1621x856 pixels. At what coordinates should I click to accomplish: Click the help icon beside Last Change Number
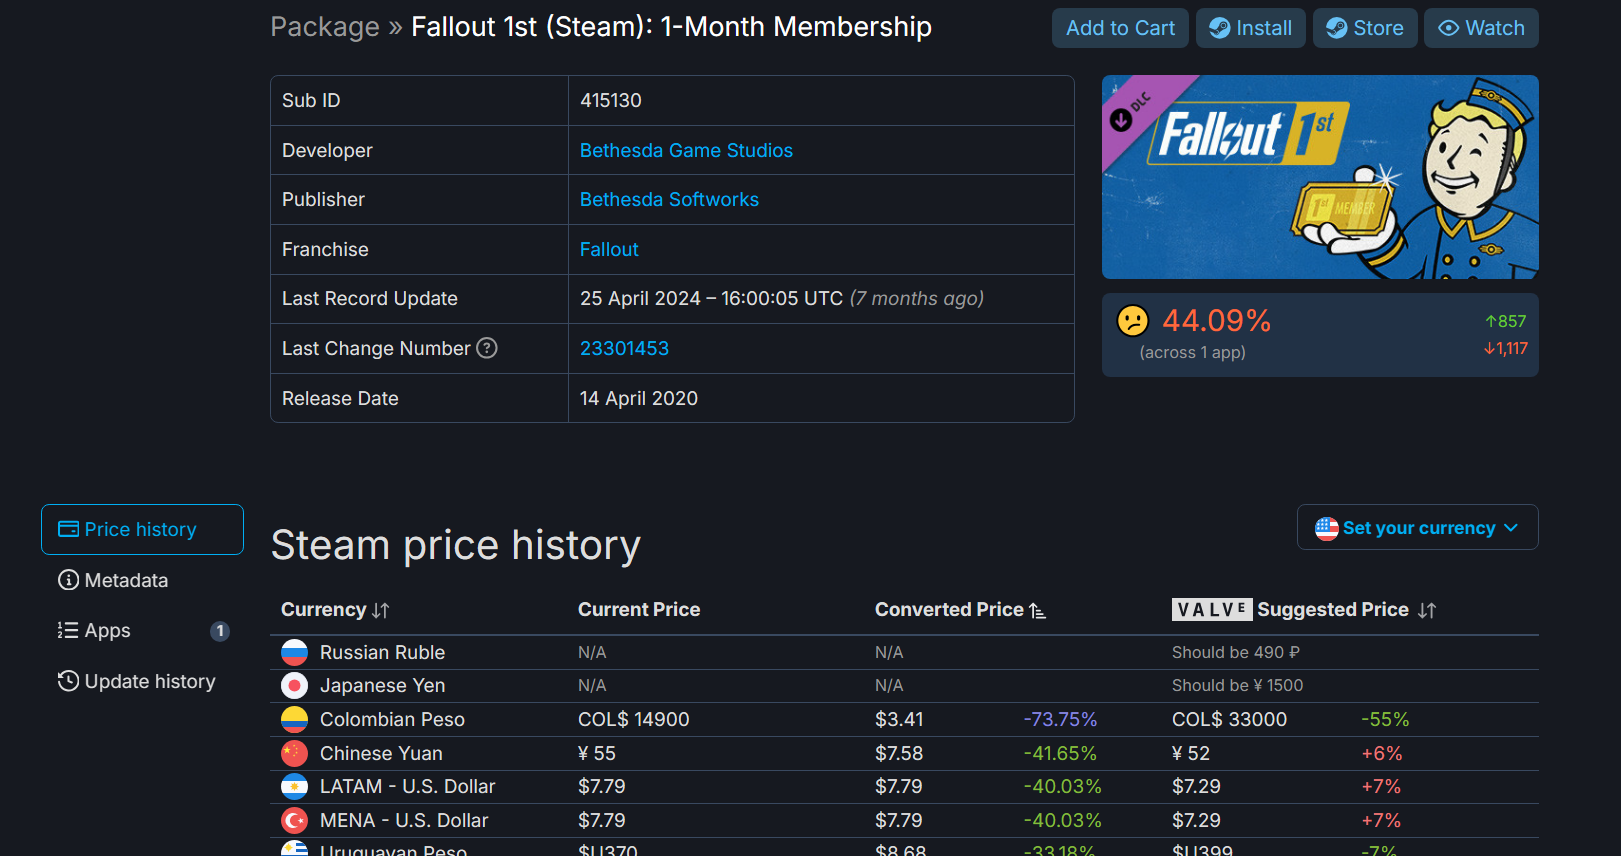(487, 348)
